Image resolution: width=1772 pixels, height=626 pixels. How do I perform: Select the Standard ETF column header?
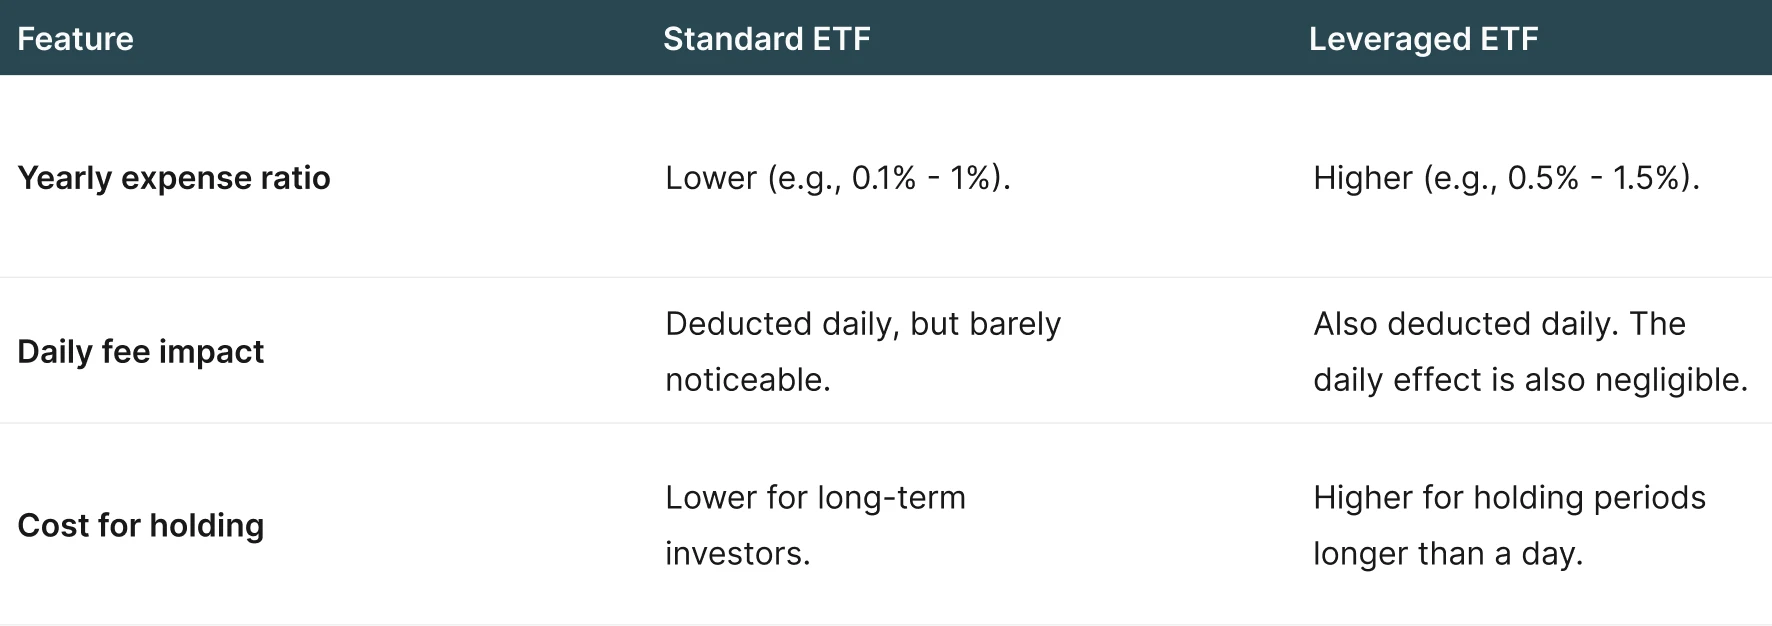[766, 39]
